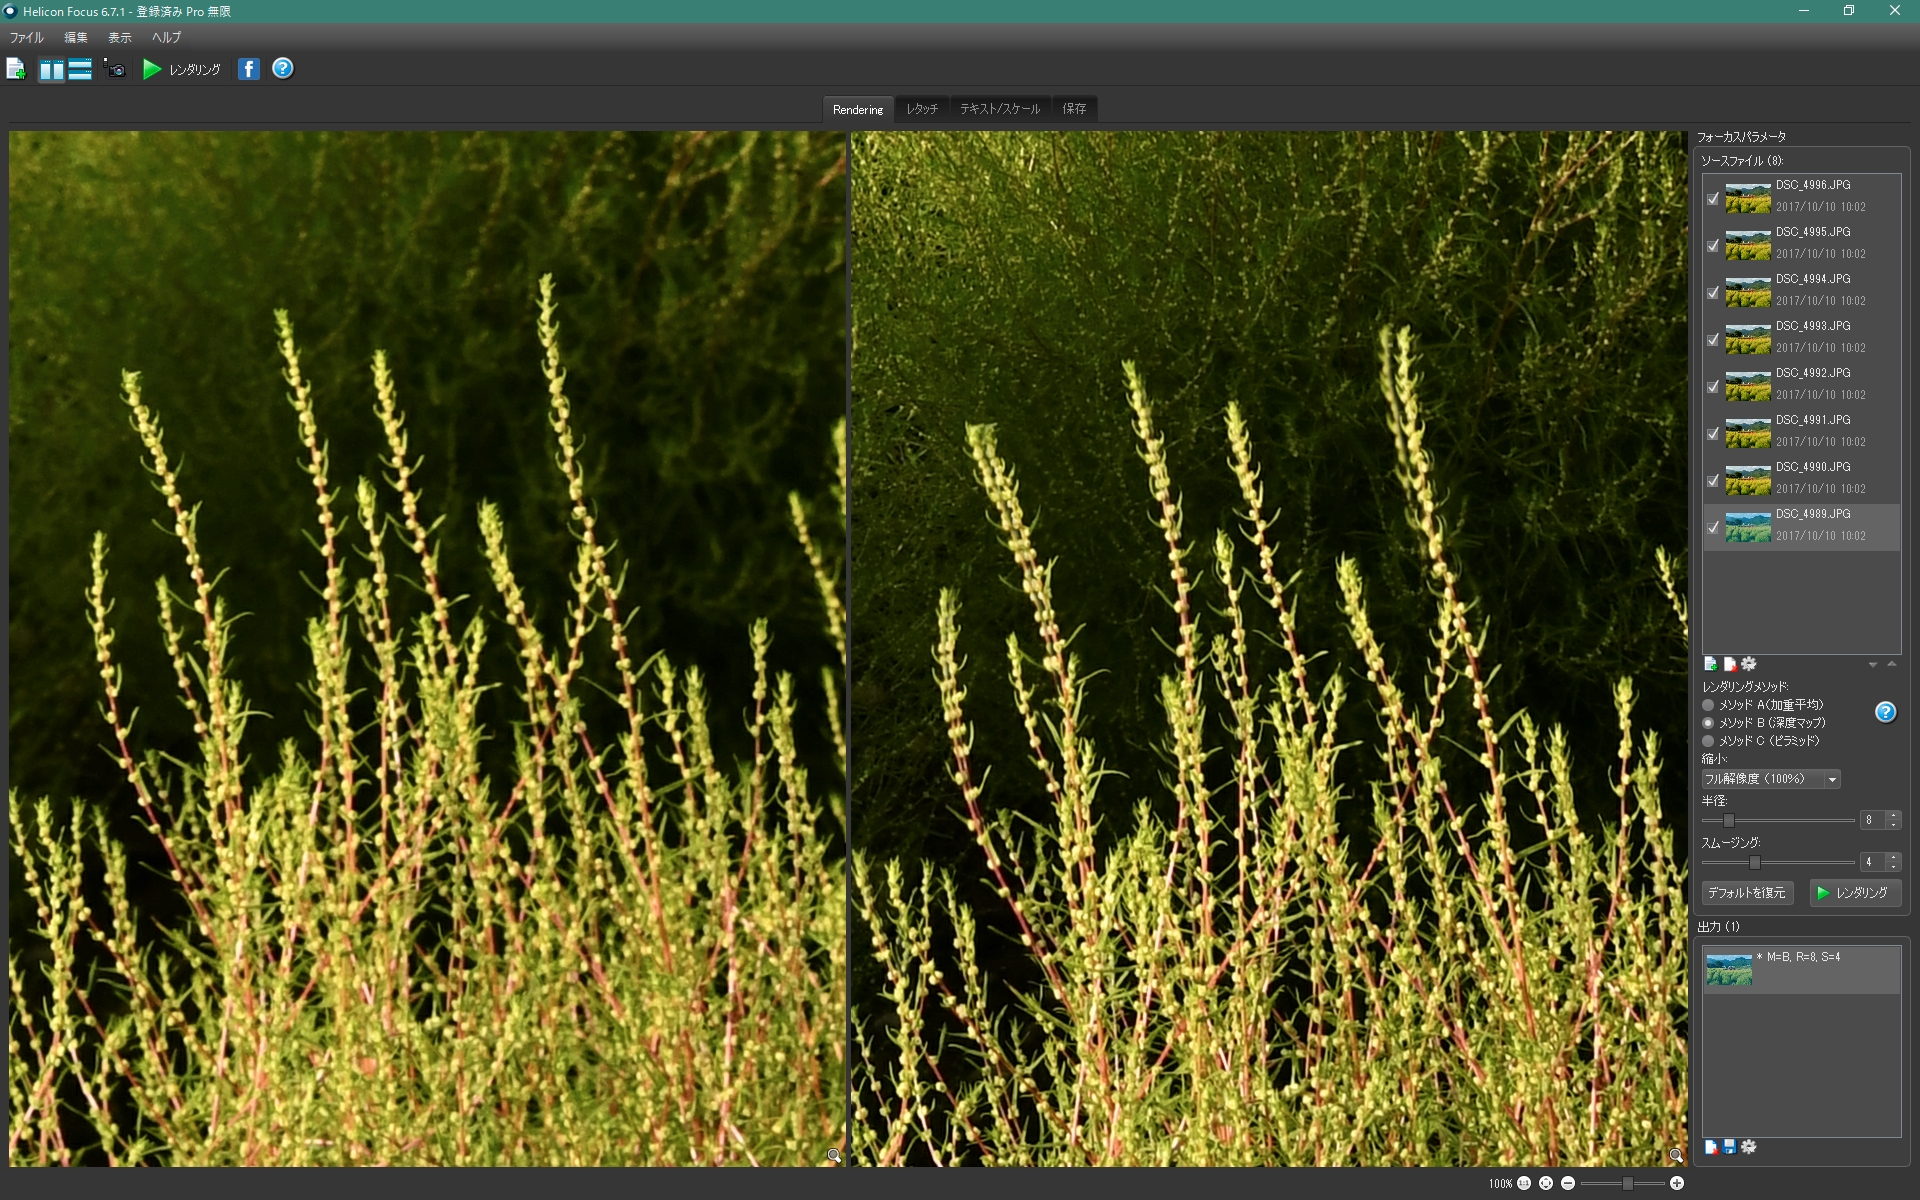Click the スムージング slider handle
Screen dimensions: 1920x1200
tap(1754, 862)
